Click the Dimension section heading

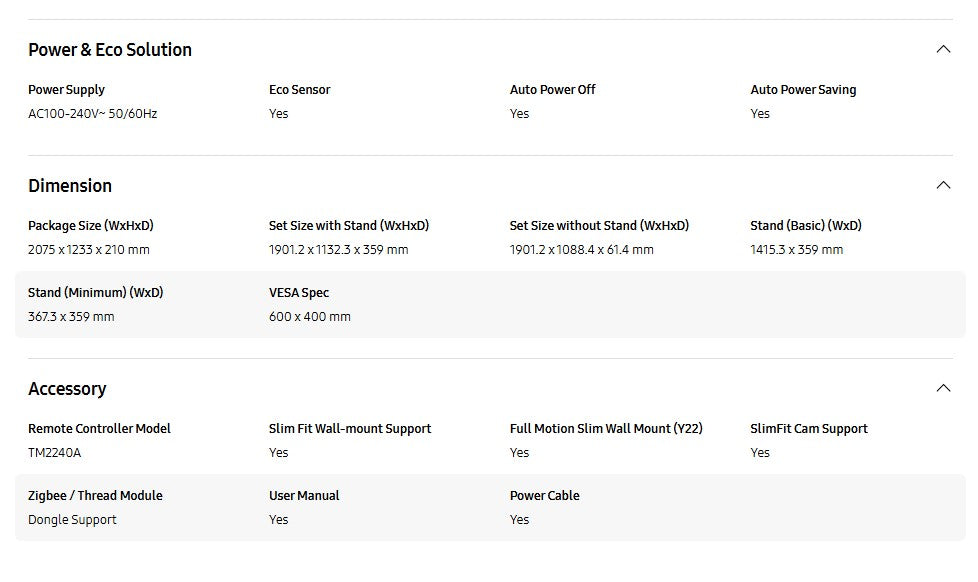tap(70, 186)
